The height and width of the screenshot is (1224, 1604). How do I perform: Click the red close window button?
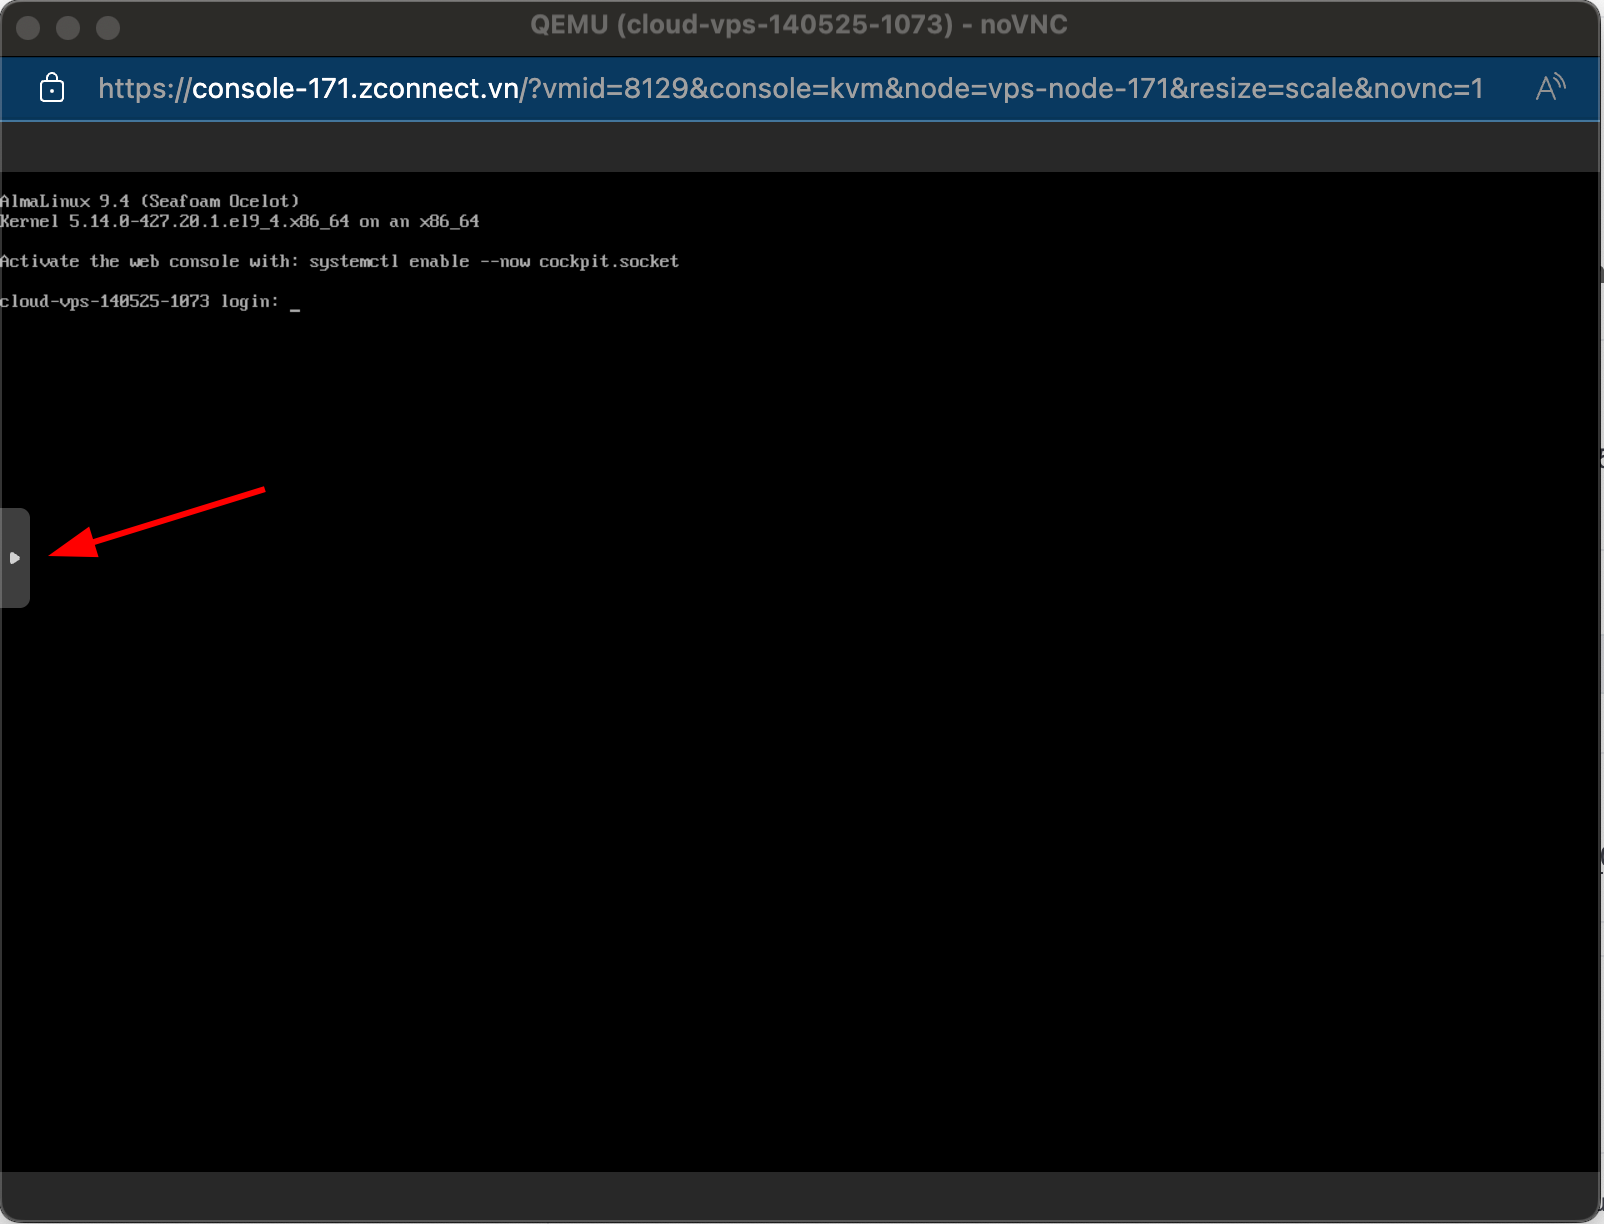28,27
